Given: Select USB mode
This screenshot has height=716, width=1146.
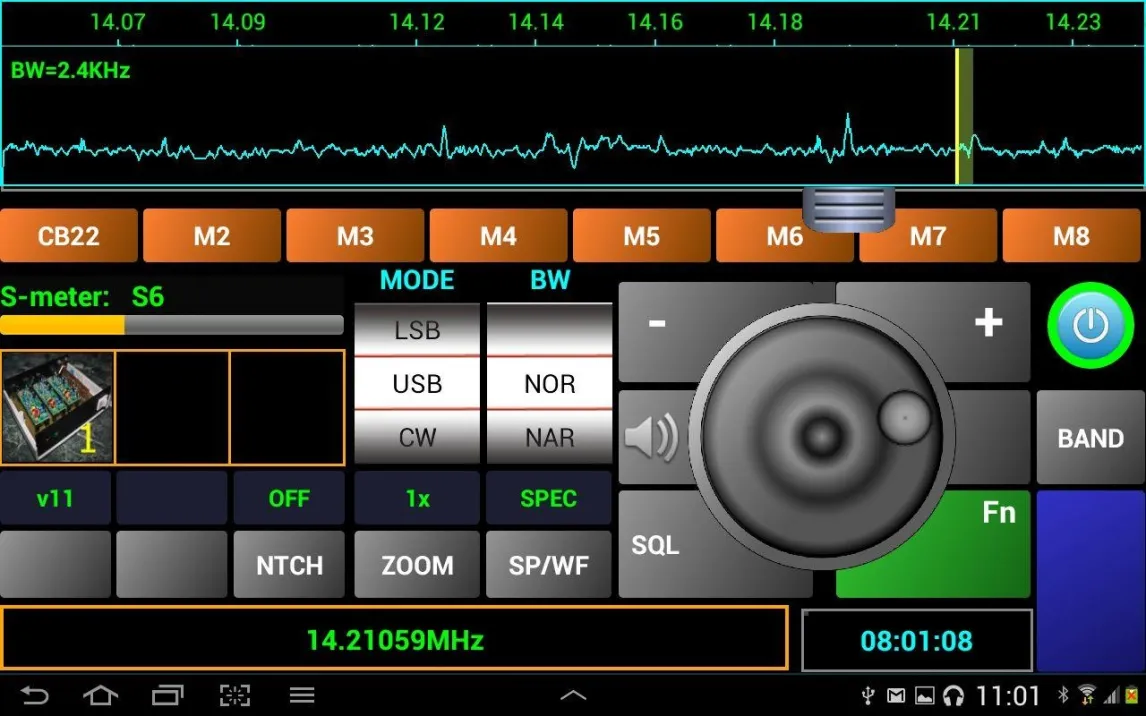Looking at the screenshot, I should [417, 384].
